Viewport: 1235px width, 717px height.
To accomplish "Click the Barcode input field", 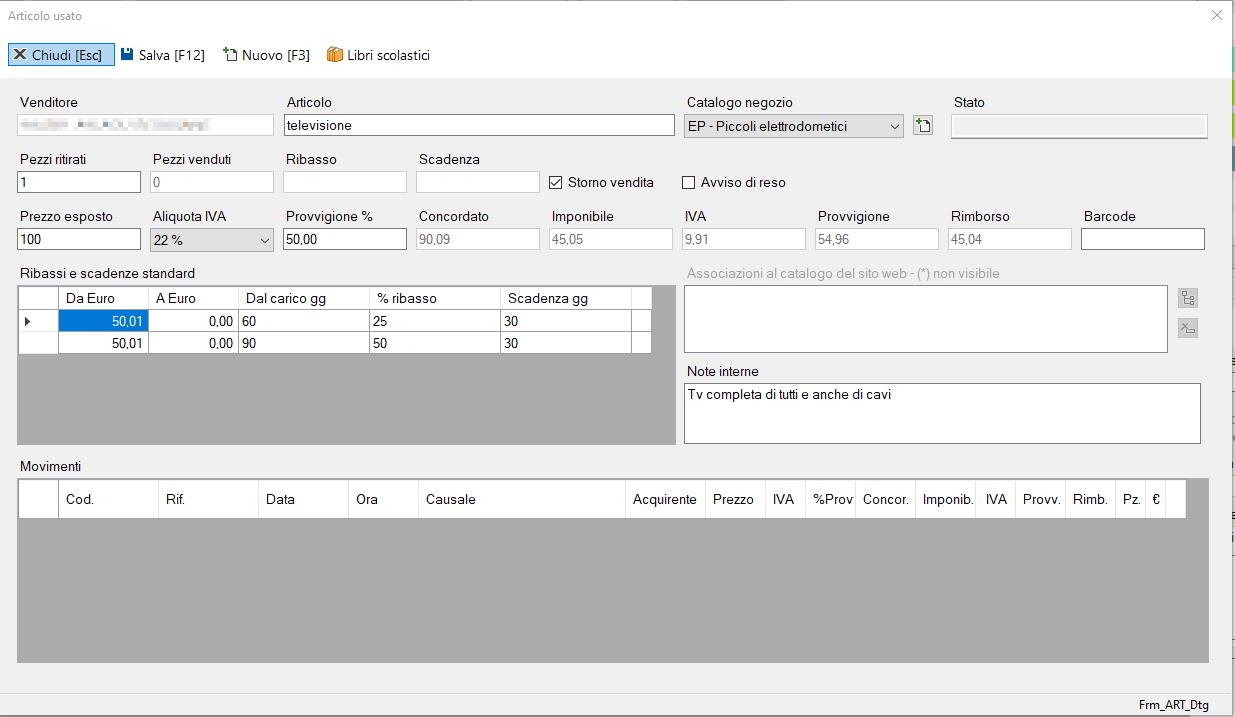I will (1143, 239).
